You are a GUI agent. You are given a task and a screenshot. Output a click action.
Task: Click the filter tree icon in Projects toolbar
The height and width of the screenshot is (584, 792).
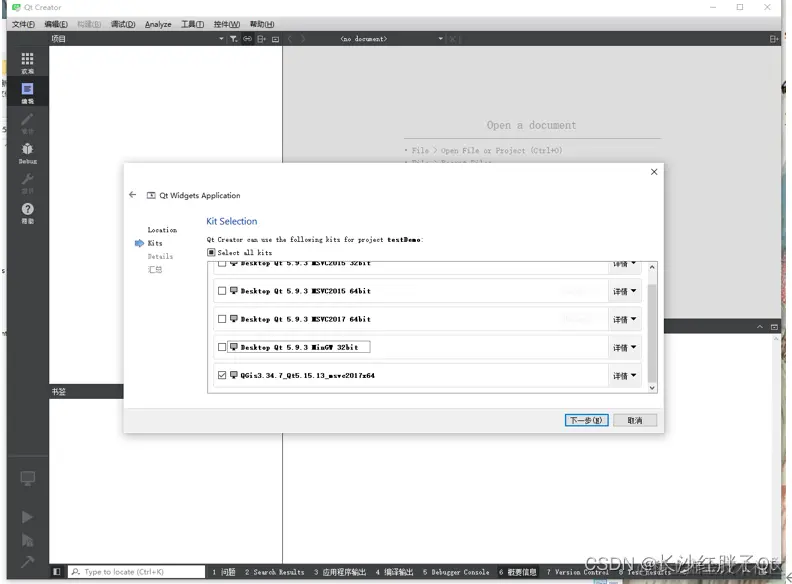click(x=233, y=39)
